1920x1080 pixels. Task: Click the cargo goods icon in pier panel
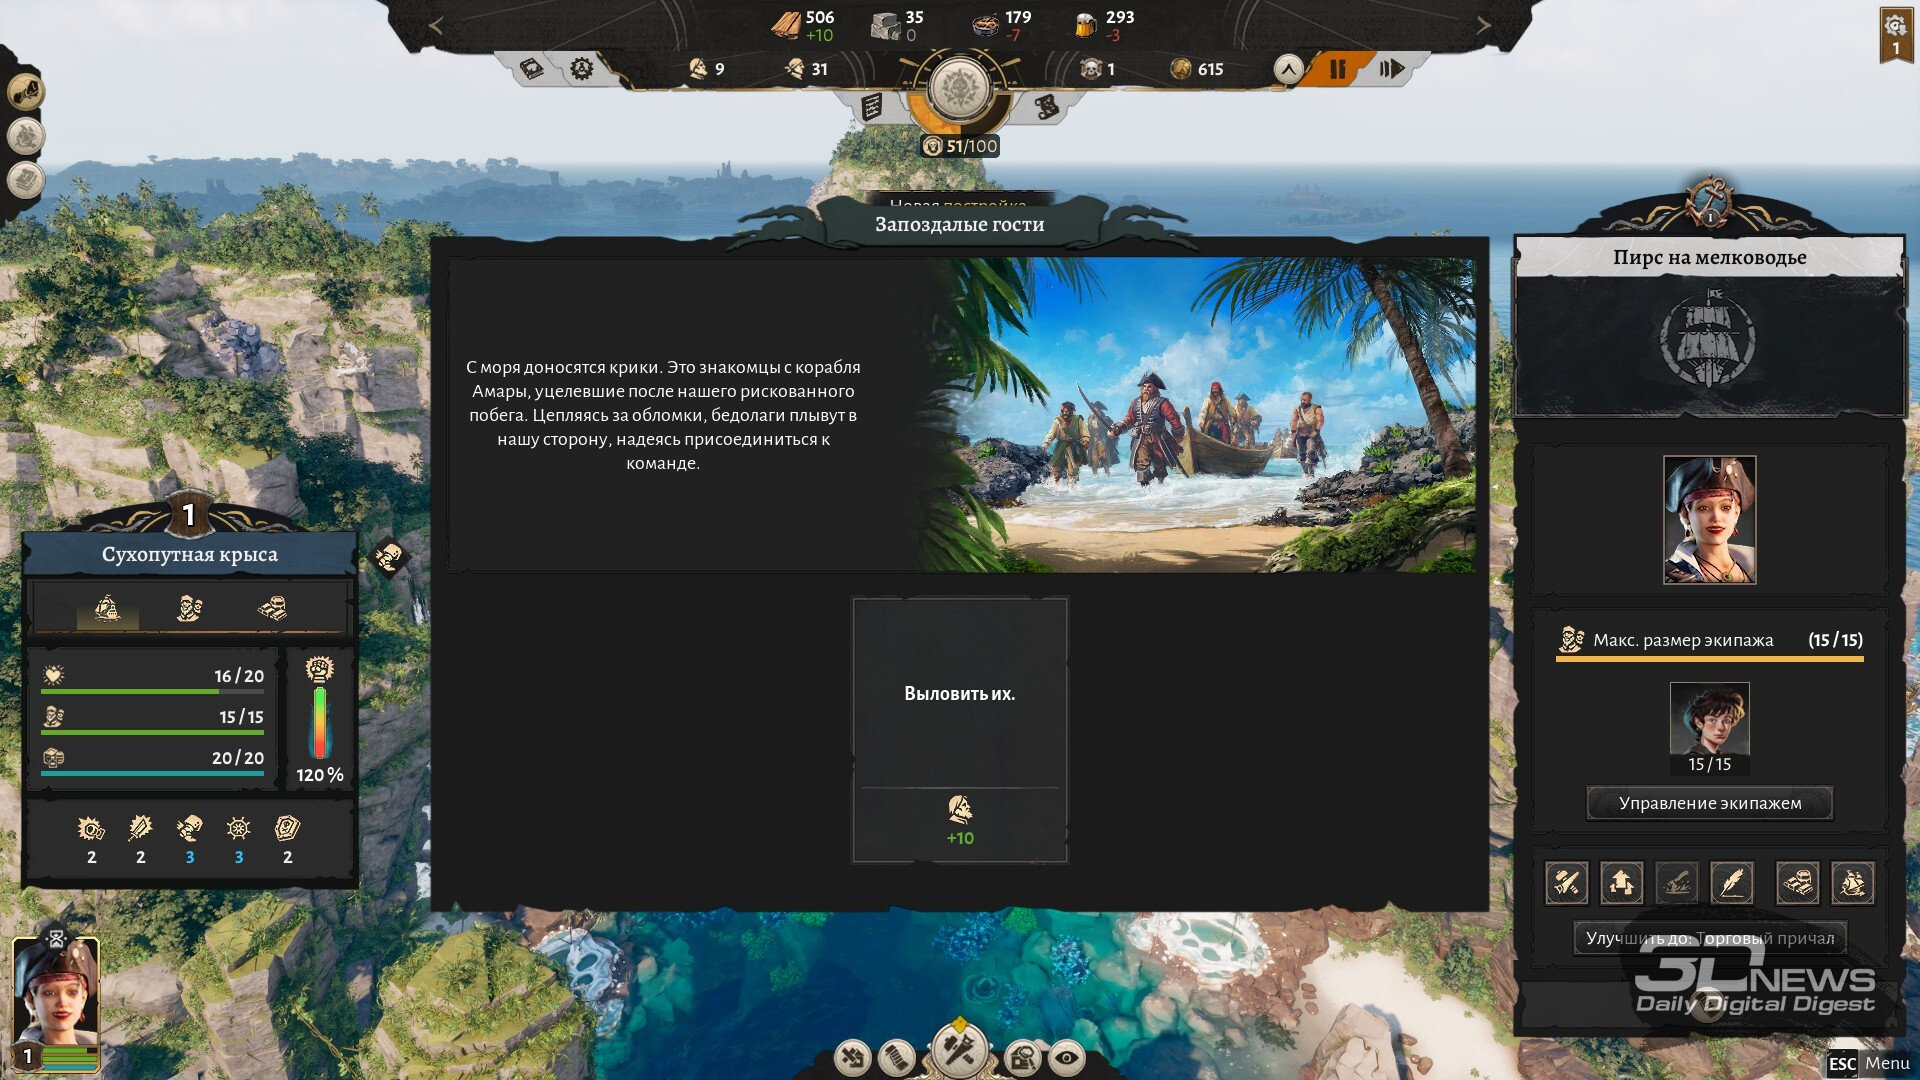click(1797, 883)
